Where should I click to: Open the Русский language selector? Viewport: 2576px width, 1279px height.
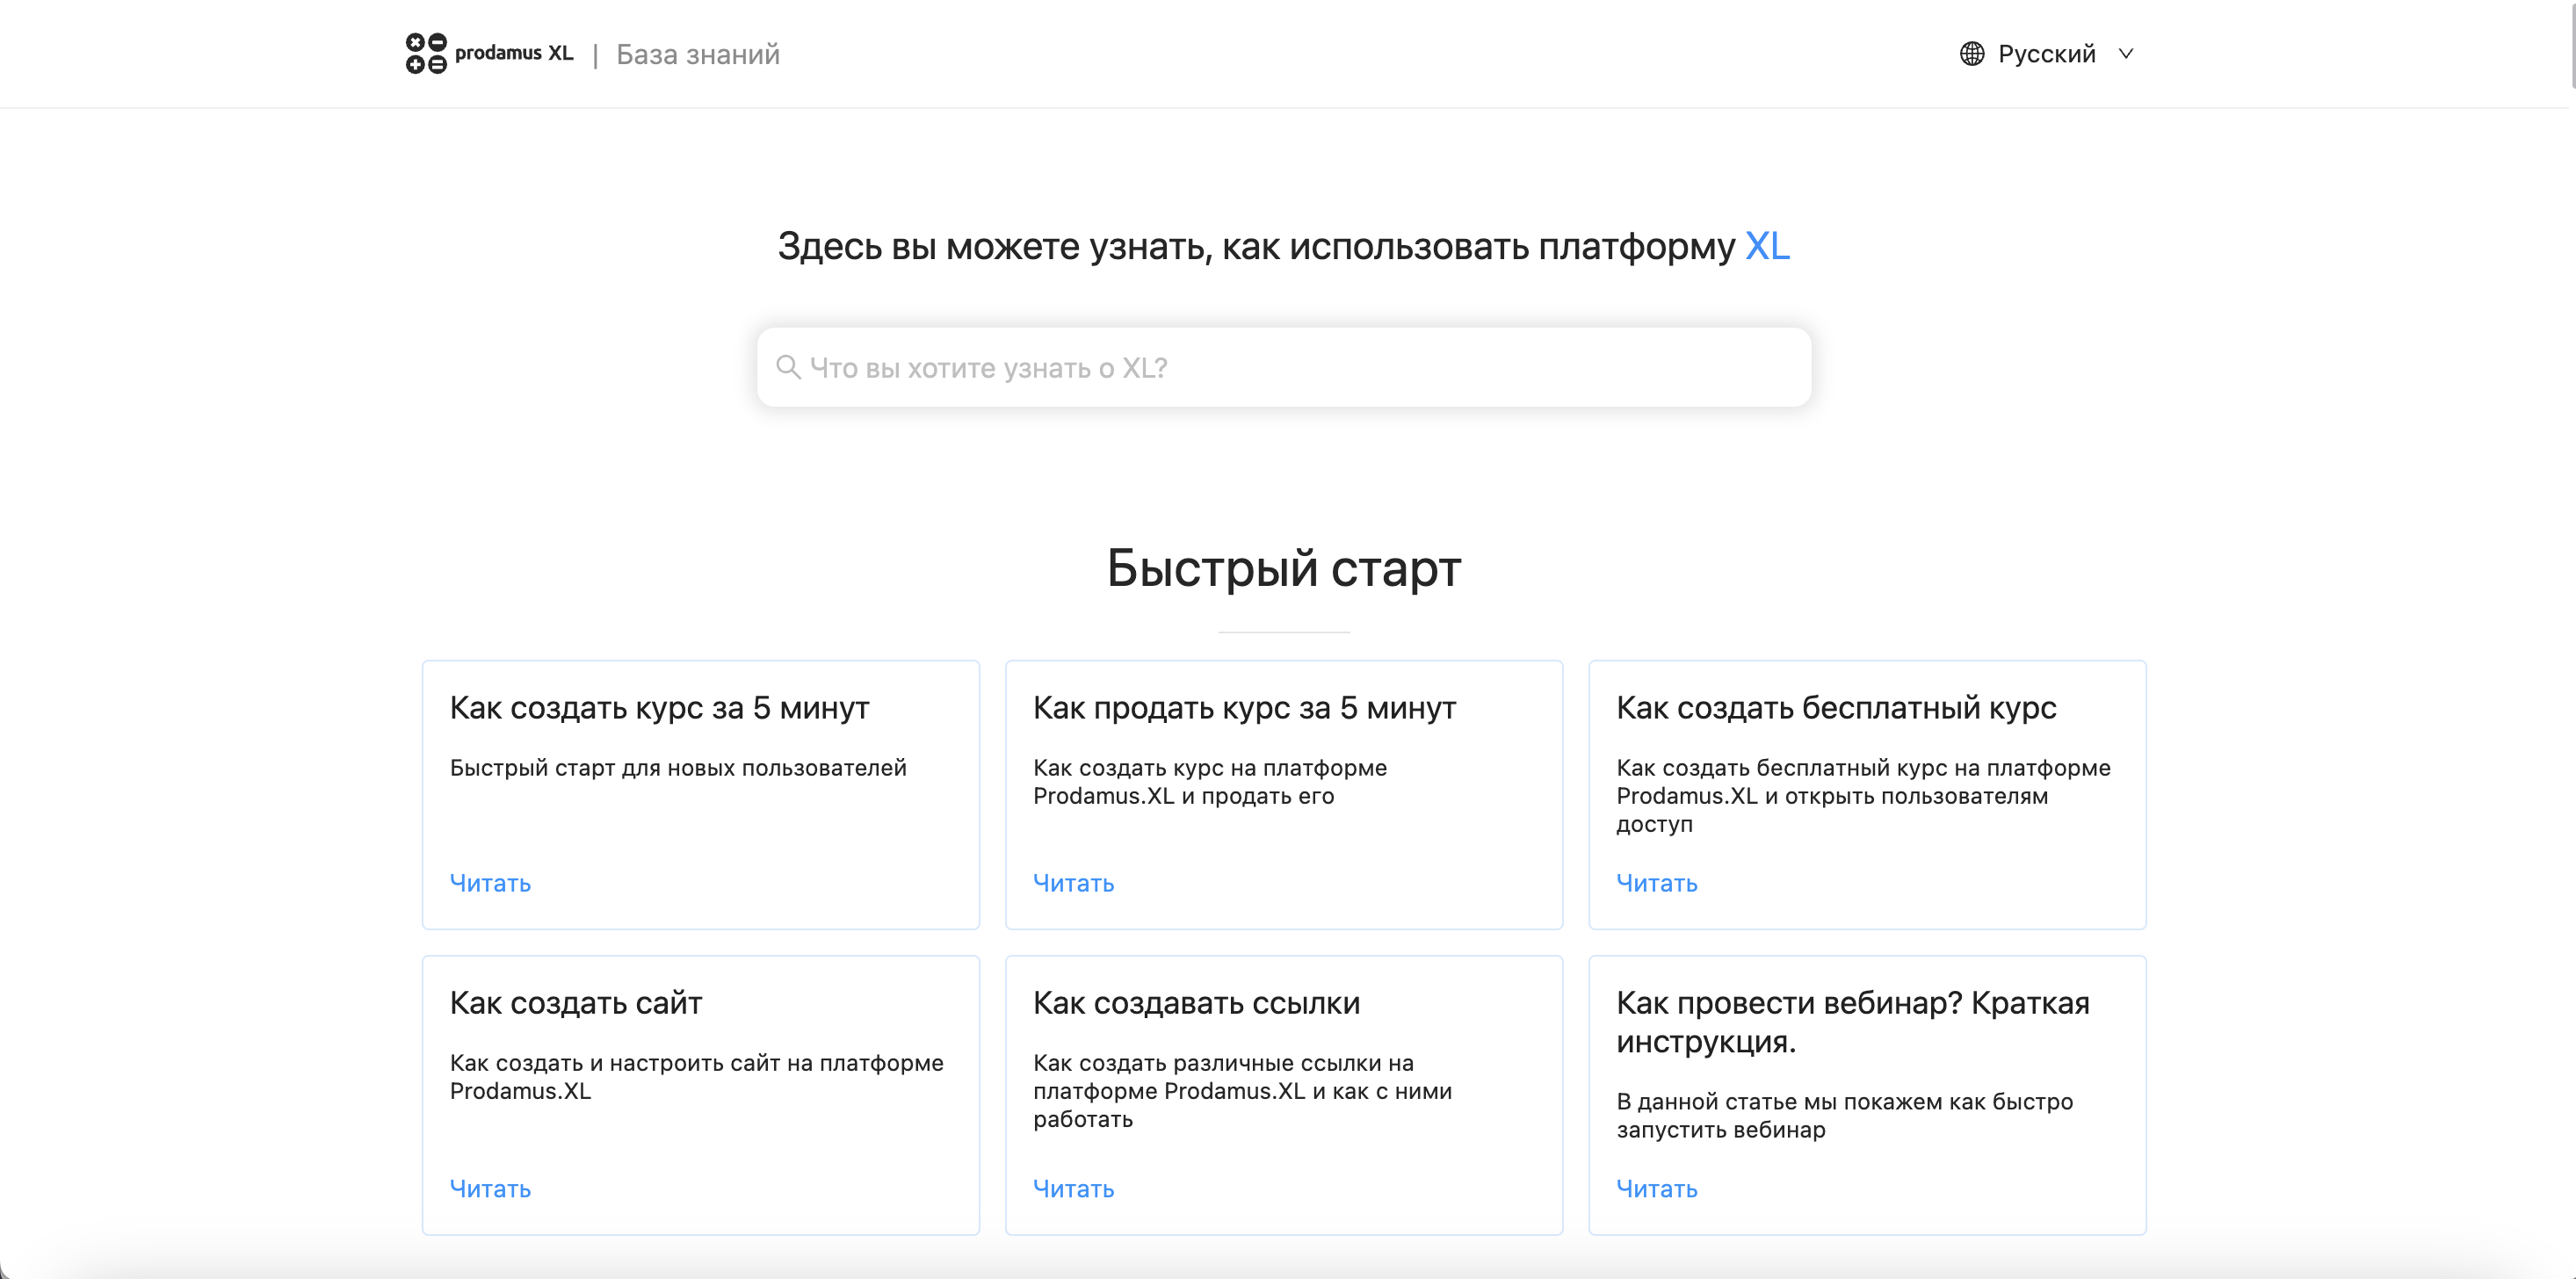[x=2047, y=54]
